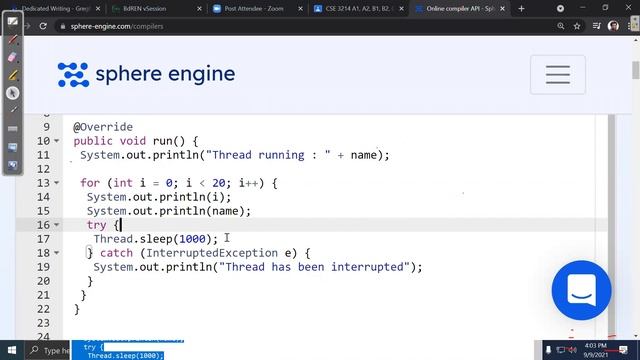Click the public void run() declaration
Screen dimensions: 640x360
point(136,141)
